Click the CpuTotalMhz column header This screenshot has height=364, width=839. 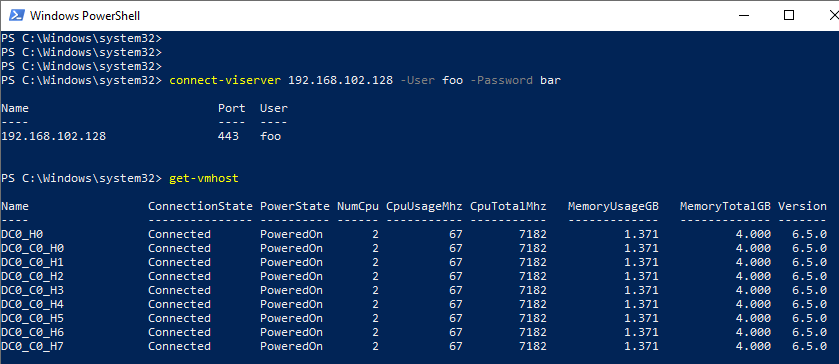[508, 206]
